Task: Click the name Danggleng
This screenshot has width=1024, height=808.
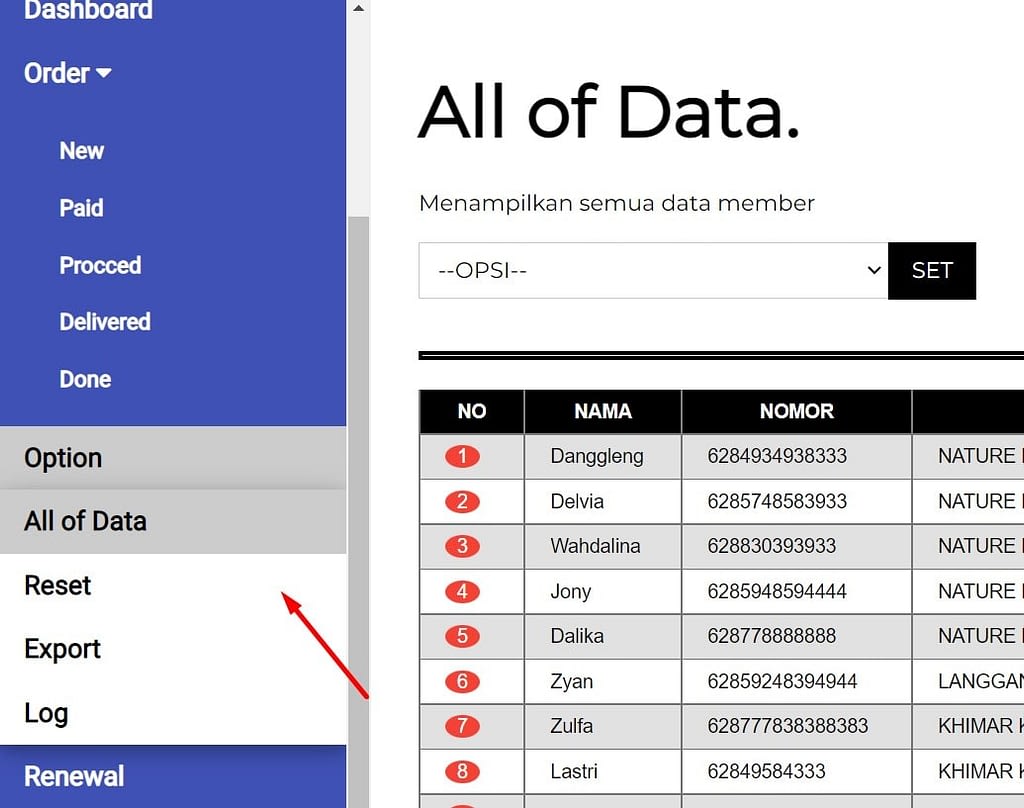Action: click(597, 456)
